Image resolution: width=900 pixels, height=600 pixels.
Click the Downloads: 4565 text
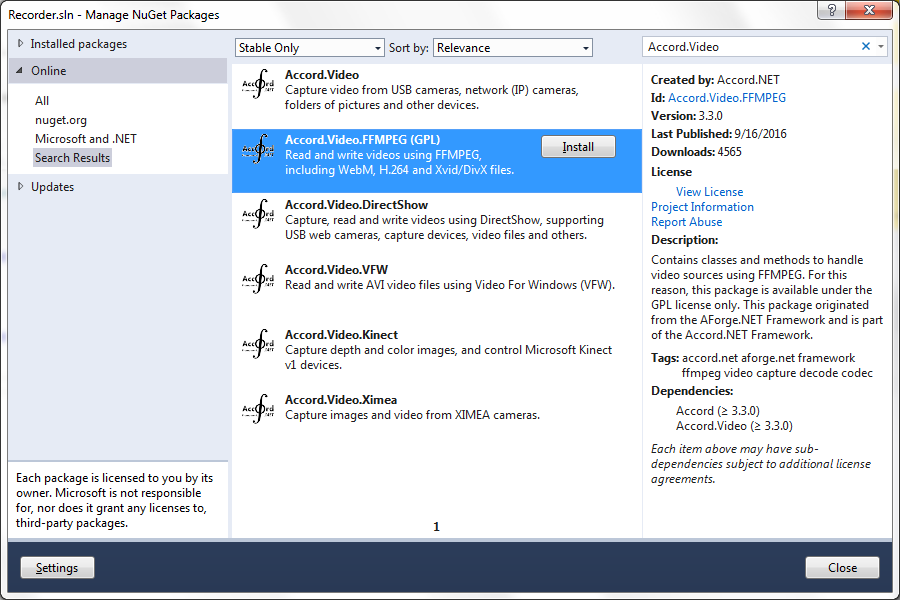(x=696, y=152)
